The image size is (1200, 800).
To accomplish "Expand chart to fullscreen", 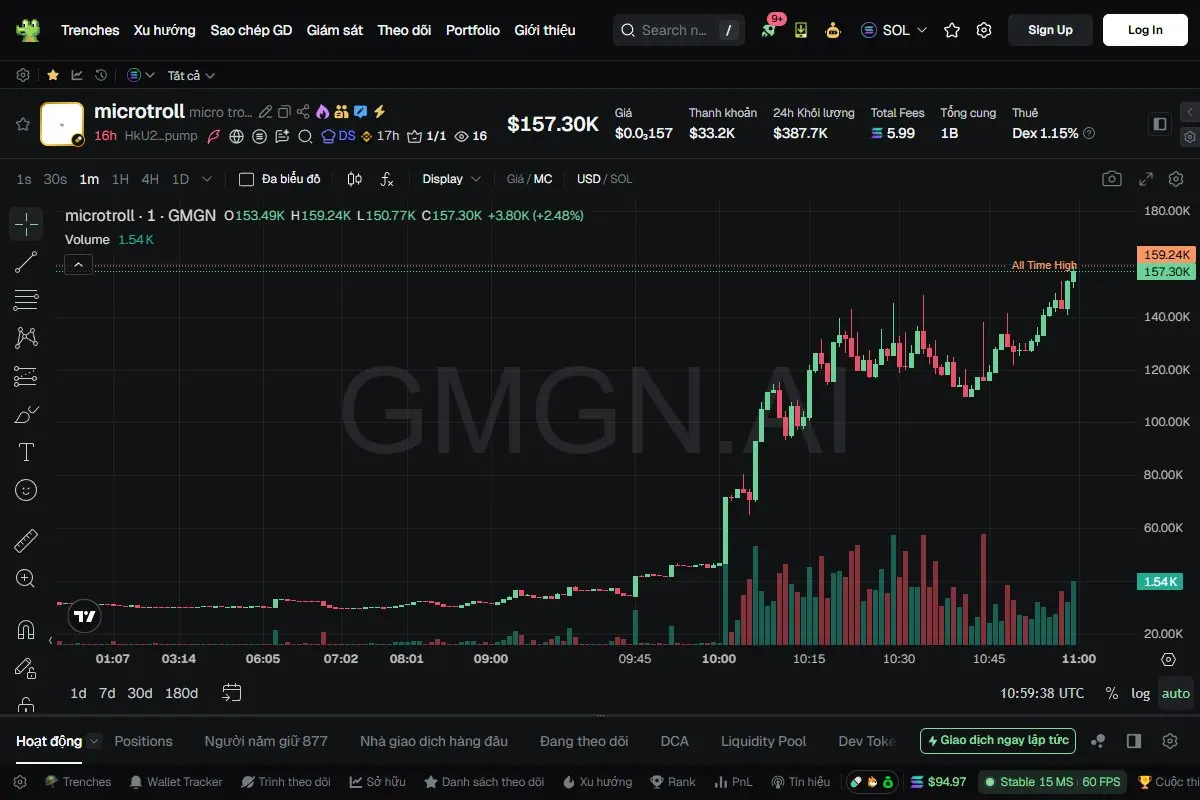I will coord(1146,179).
